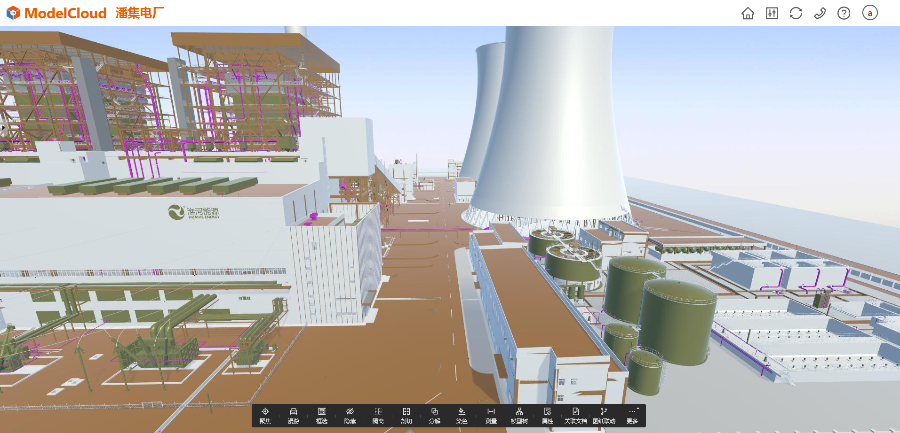Select the 剖切 section cut tool
This screenshot has width=900, height=433.
[x=406, y=415]
